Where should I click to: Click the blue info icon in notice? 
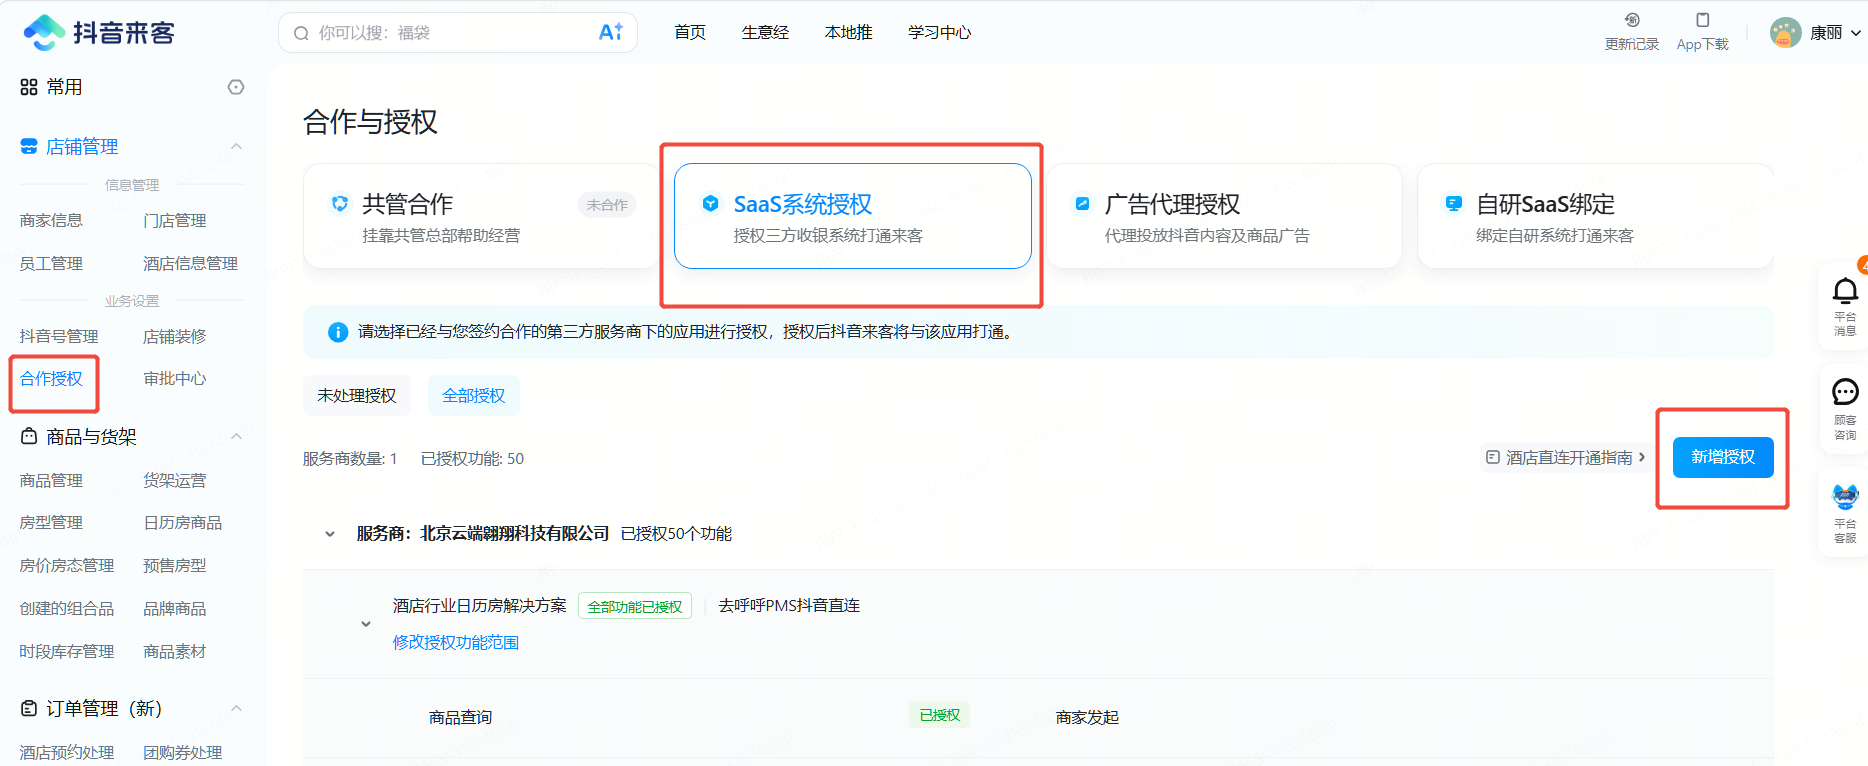click(x=338, y=332)
